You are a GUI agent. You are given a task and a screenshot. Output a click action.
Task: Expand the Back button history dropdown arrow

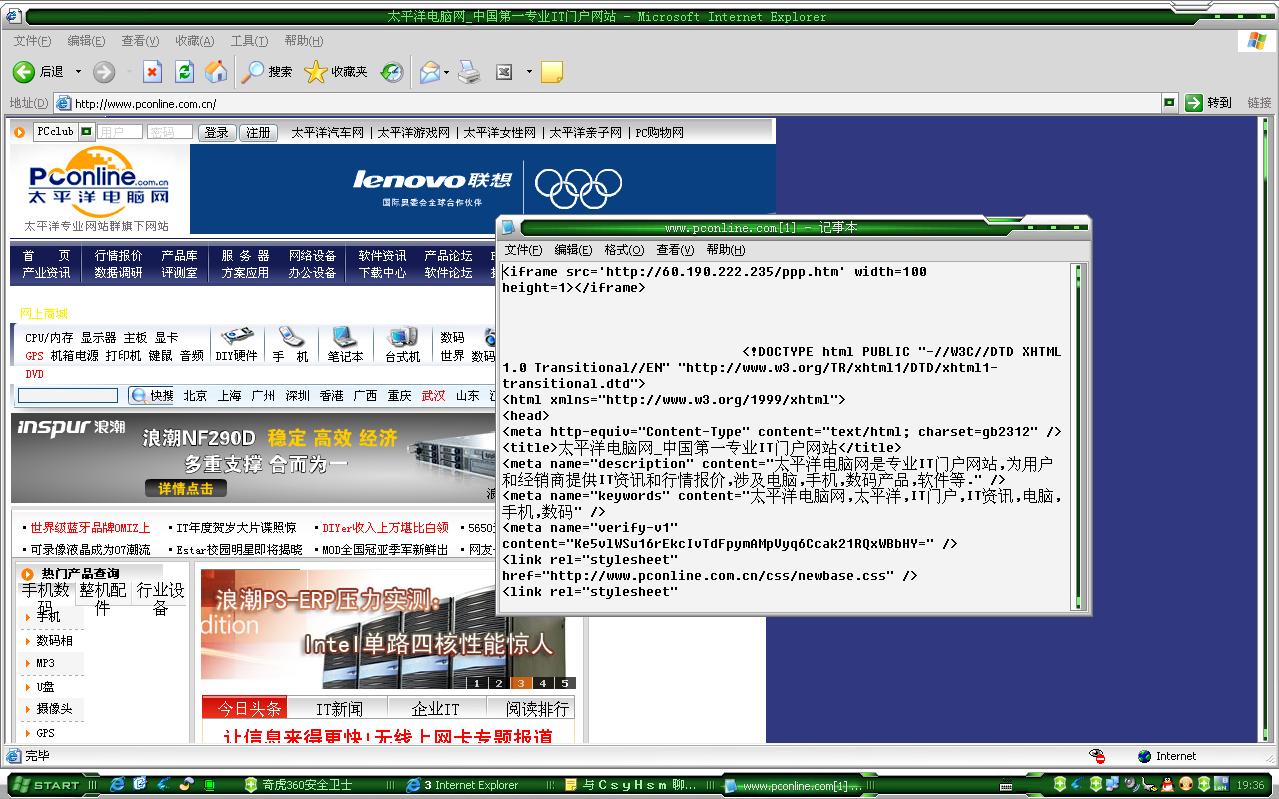coord(77,72)
